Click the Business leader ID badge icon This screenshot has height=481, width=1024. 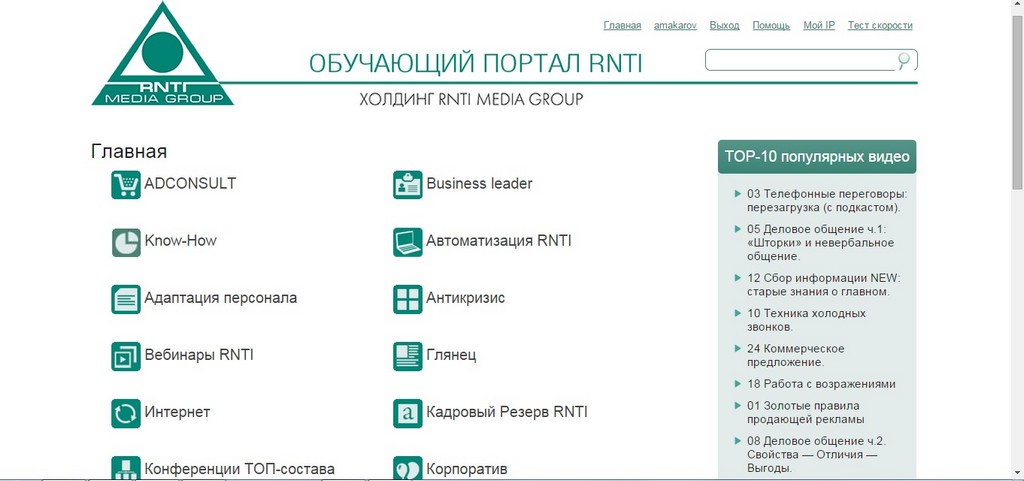(408, 185)
